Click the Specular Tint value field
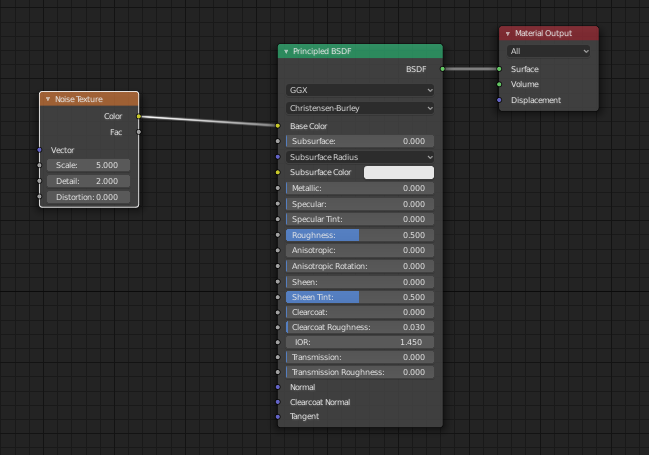This screenshot has height=455, width=649. (x=360, y=219)
